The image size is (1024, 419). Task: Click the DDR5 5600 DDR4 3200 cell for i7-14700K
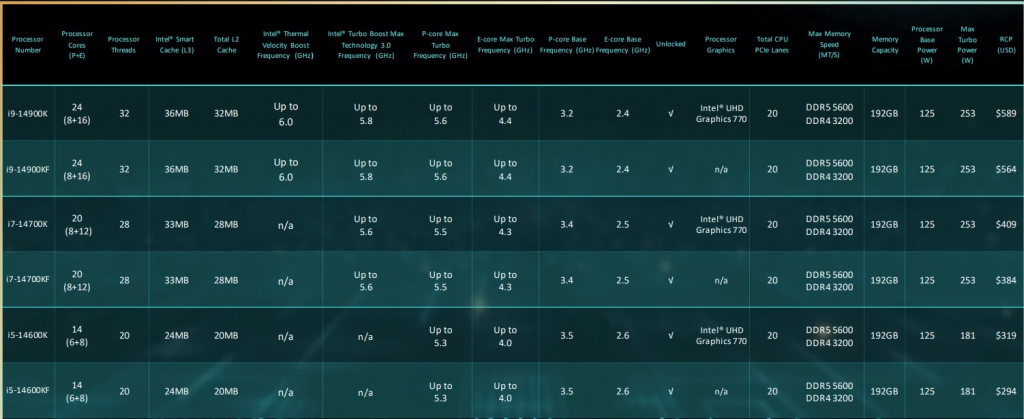click(829, 225)
